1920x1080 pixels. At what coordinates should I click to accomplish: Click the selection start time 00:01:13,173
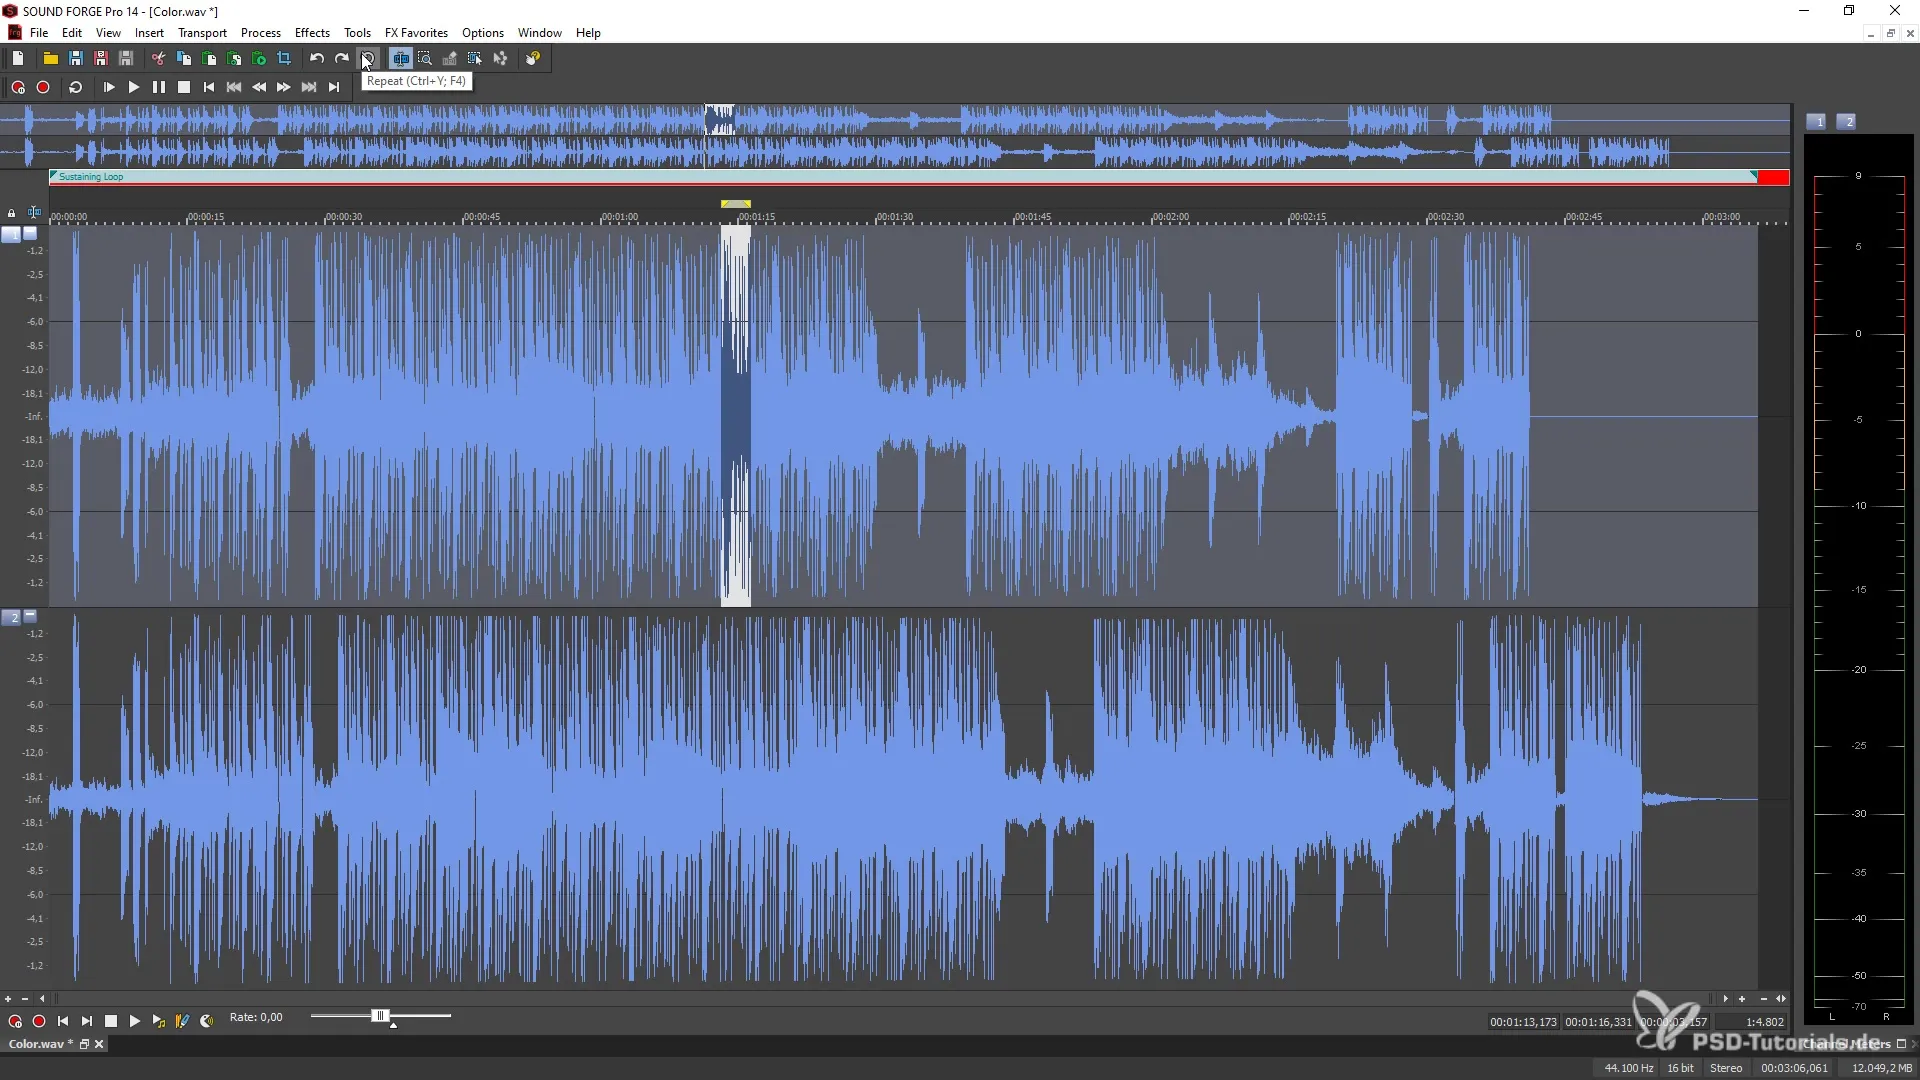tap(1523, 1022)
